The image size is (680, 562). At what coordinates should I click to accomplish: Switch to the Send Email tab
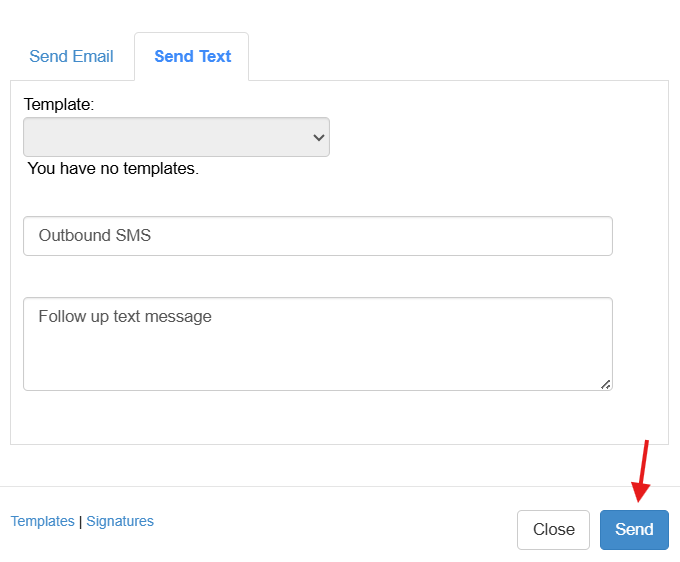coord(71,56)
